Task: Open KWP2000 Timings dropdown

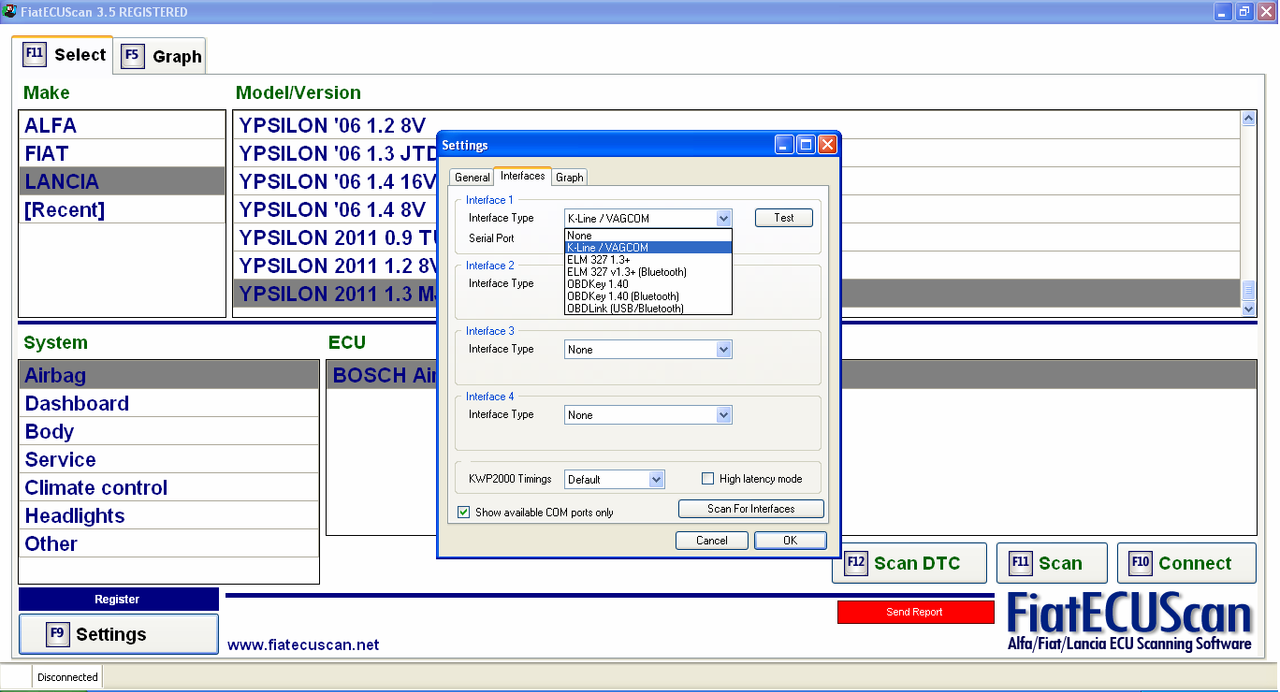Action: 614,479
